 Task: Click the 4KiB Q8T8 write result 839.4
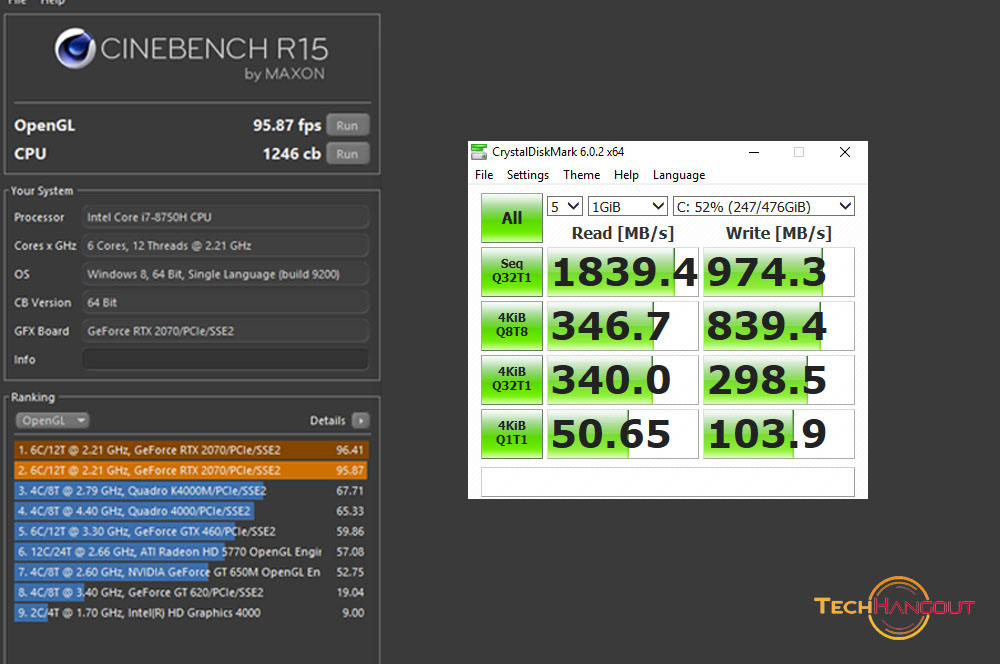(x=779, y=325)
